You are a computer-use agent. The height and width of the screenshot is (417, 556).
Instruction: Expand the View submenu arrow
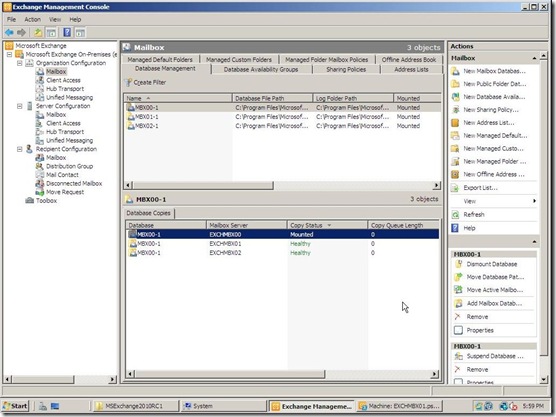(x=534, y=201)
